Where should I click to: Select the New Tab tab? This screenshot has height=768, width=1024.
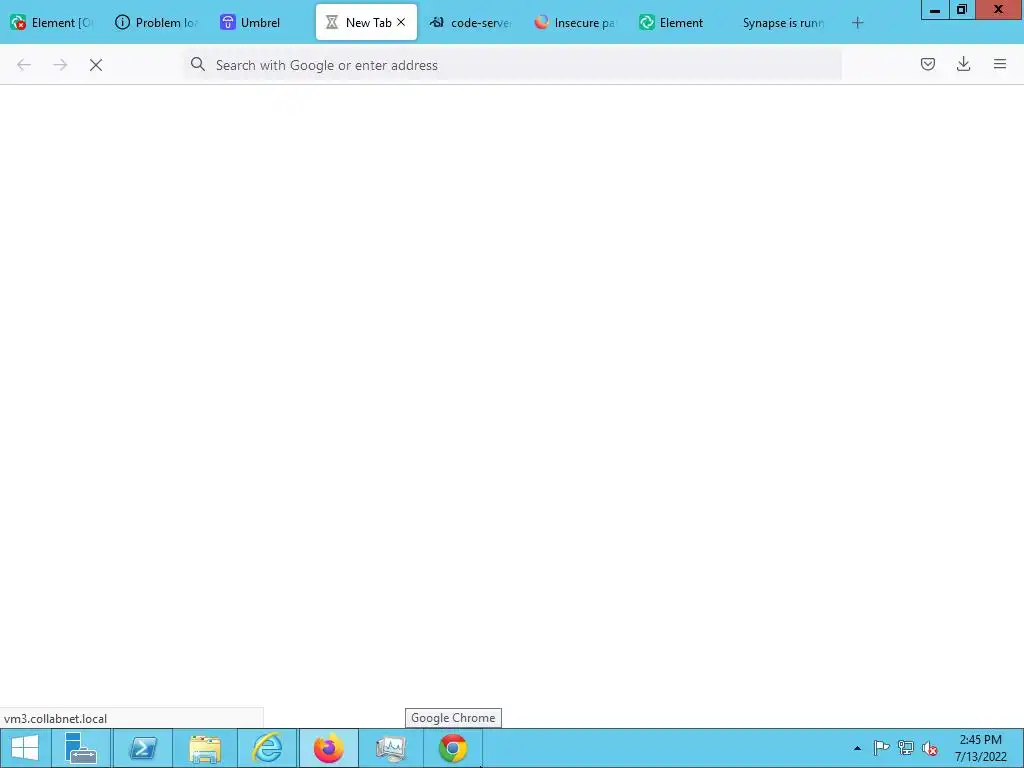coord(366,23)
